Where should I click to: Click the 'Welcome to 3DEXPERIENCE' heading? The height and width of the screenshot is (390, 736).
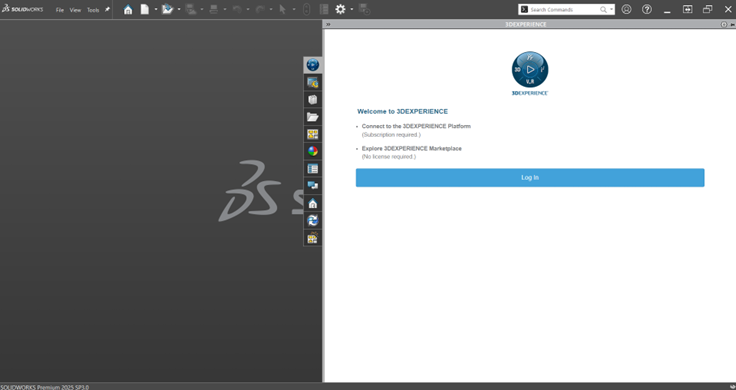tap(402, 112)
